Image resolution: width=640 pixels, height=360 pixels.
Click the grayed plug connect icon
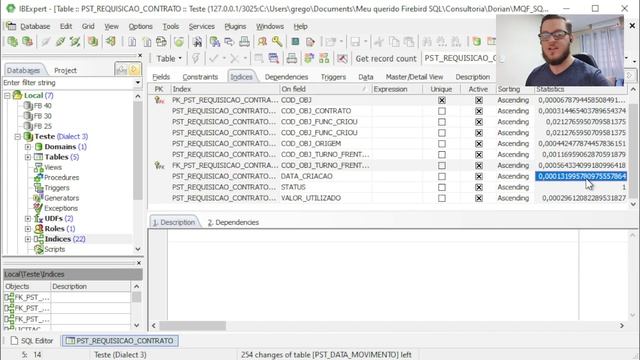tap(46, 41)
